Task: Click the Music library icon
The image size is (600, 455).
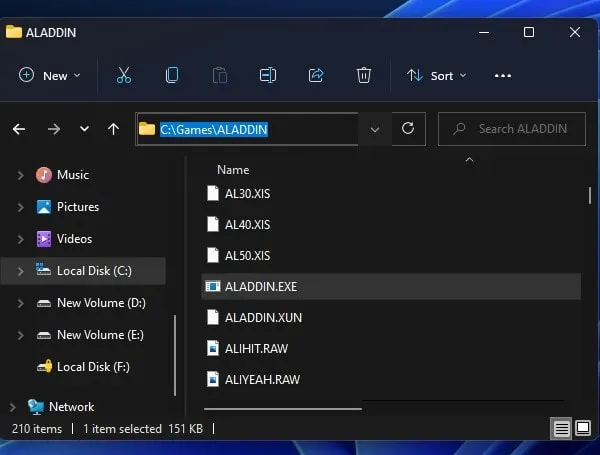Action: tap(44, 175)
